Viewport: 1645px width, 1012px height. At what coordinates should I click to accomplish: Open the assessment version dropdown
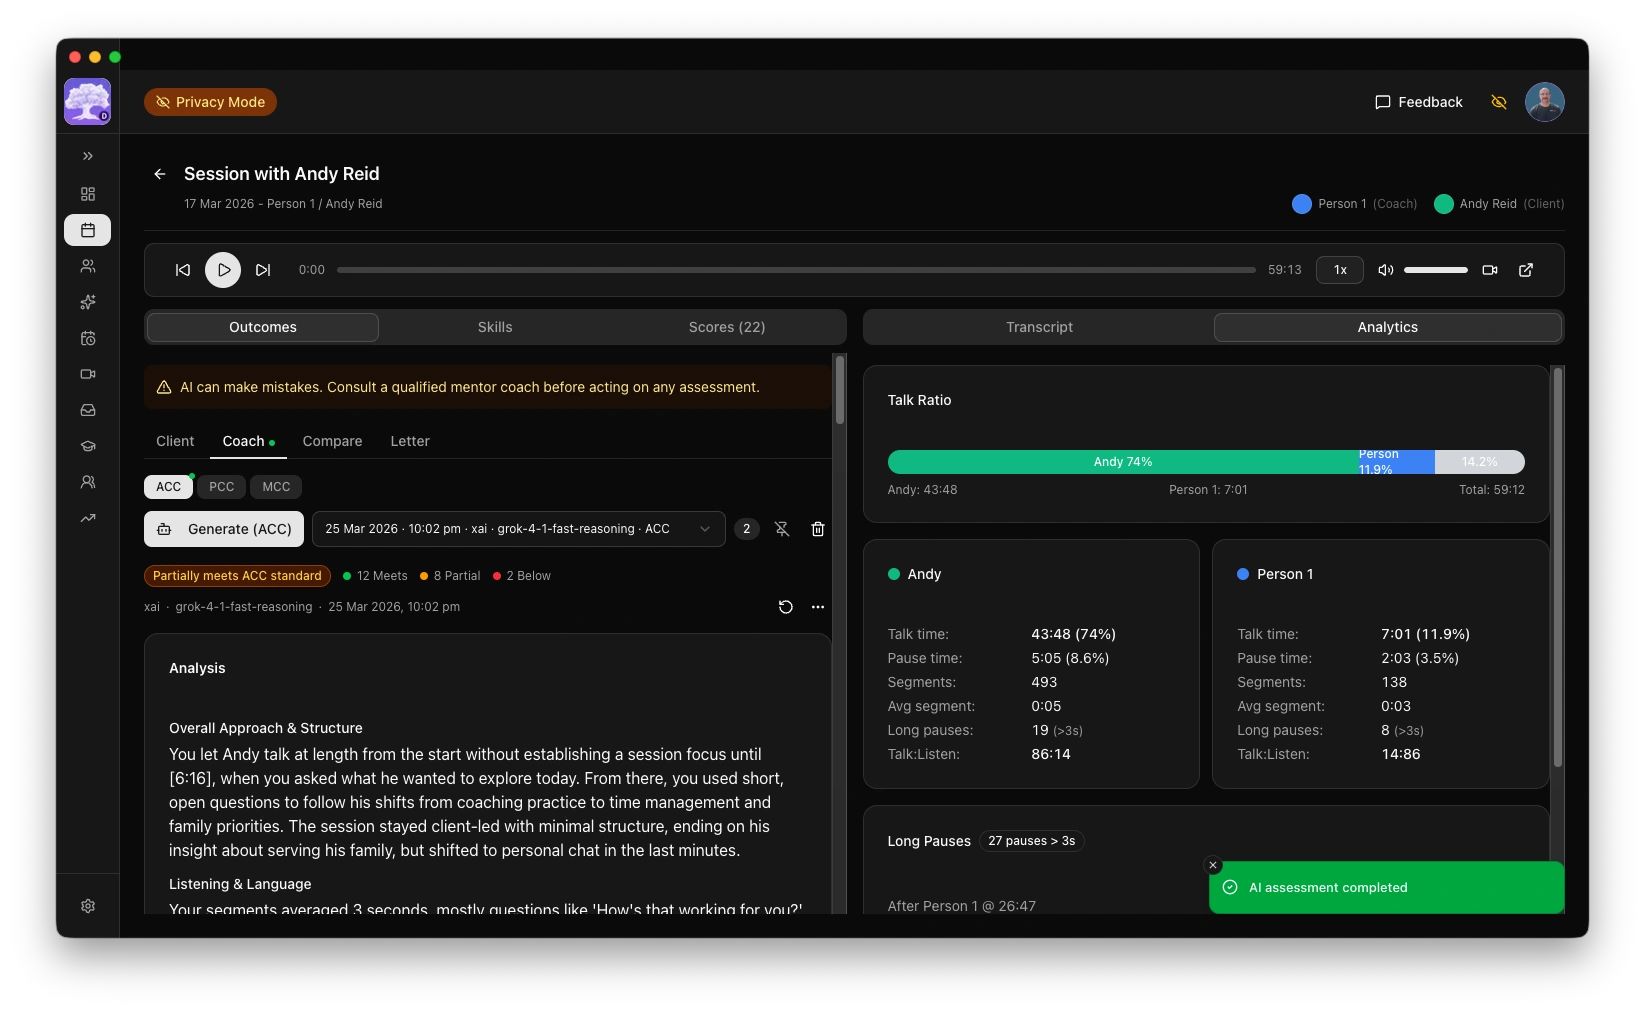coord(518,529)
